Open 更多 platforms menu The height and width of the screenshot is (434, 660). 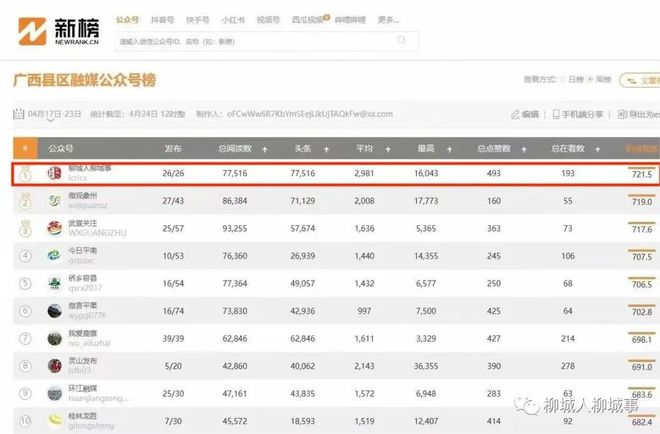click(x=388, y=19)
